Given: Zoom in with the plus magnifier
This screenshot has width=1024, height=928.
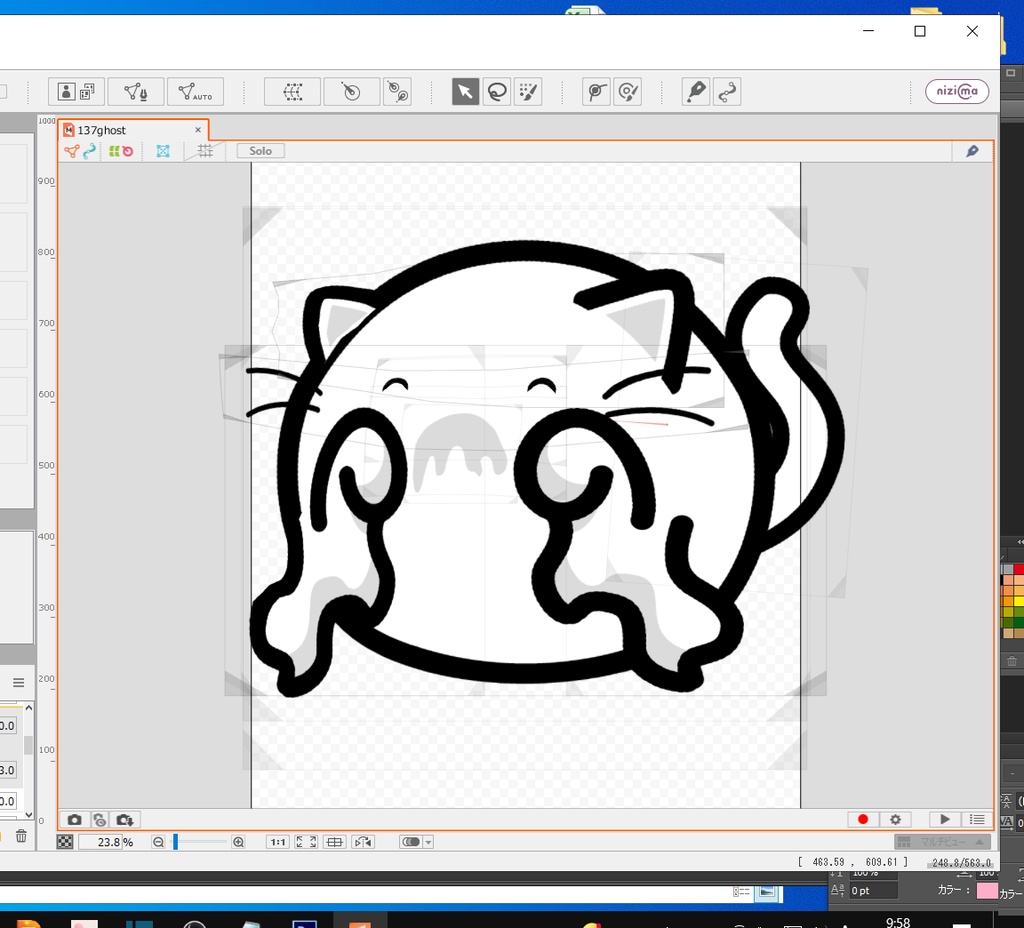Looking at the screenshot, I should point(238,842).
